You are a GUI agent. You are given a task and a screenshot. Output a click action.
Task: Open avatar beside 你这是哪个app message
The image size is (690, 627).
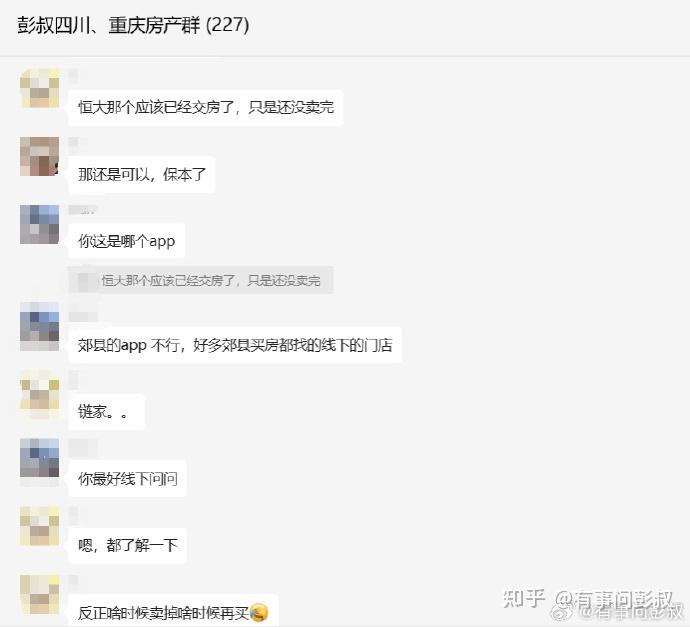(40, 224)
